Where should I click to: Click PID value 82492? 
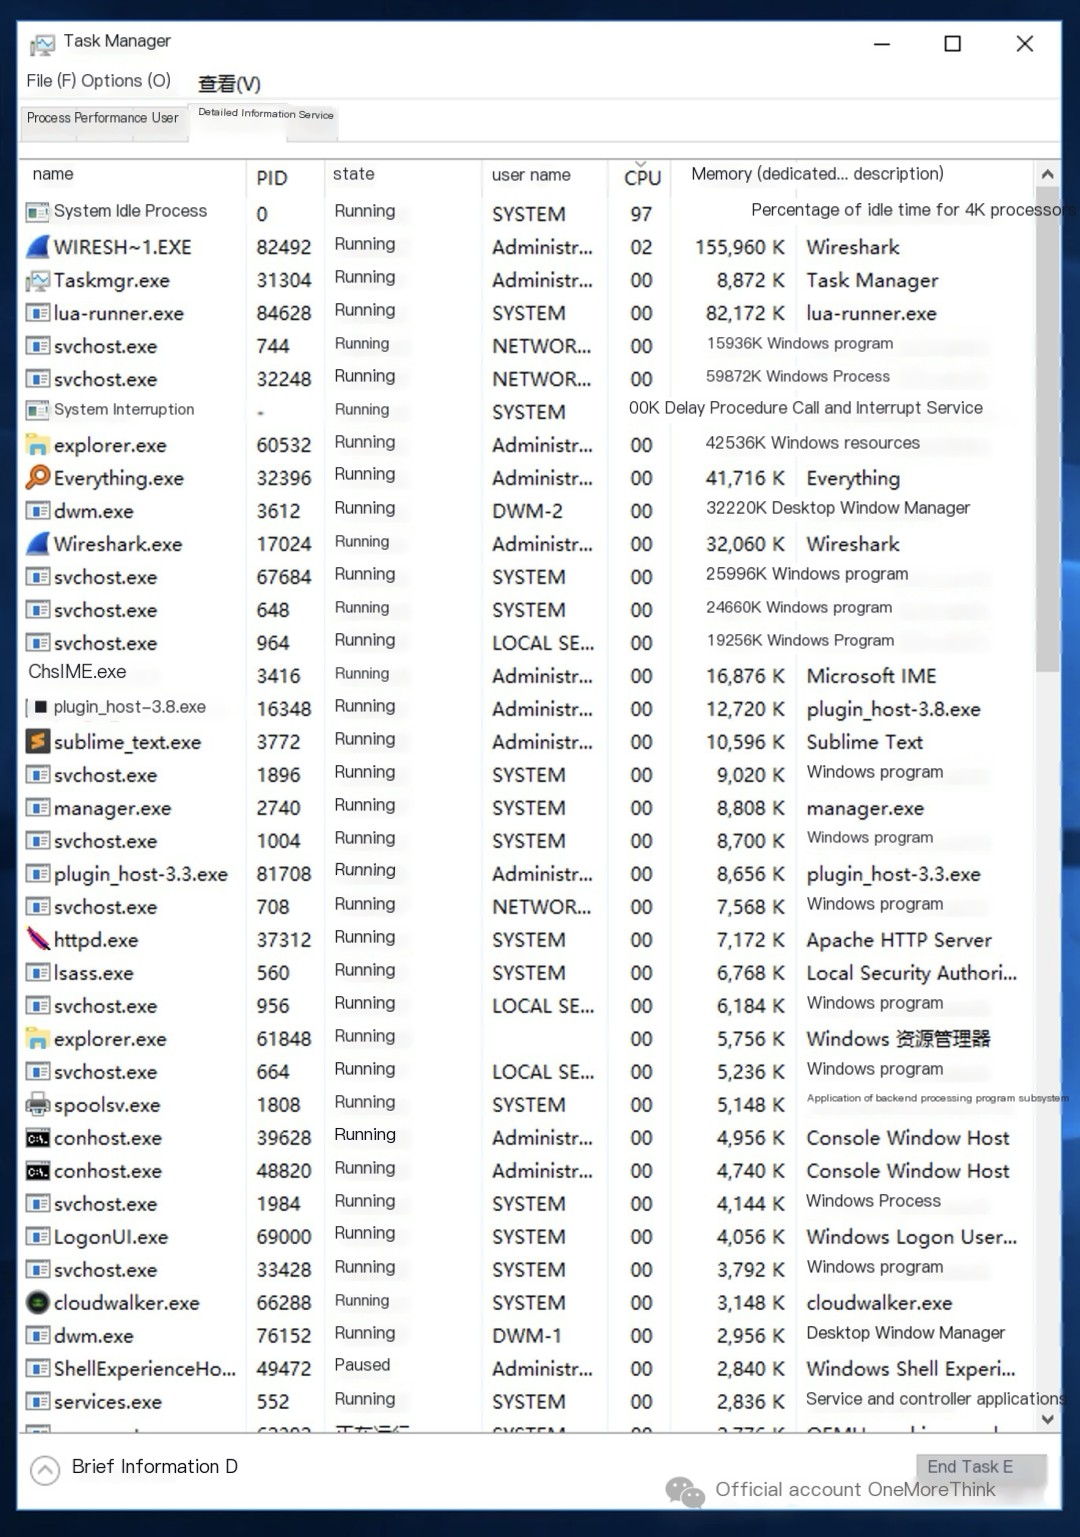coord(284,247)
